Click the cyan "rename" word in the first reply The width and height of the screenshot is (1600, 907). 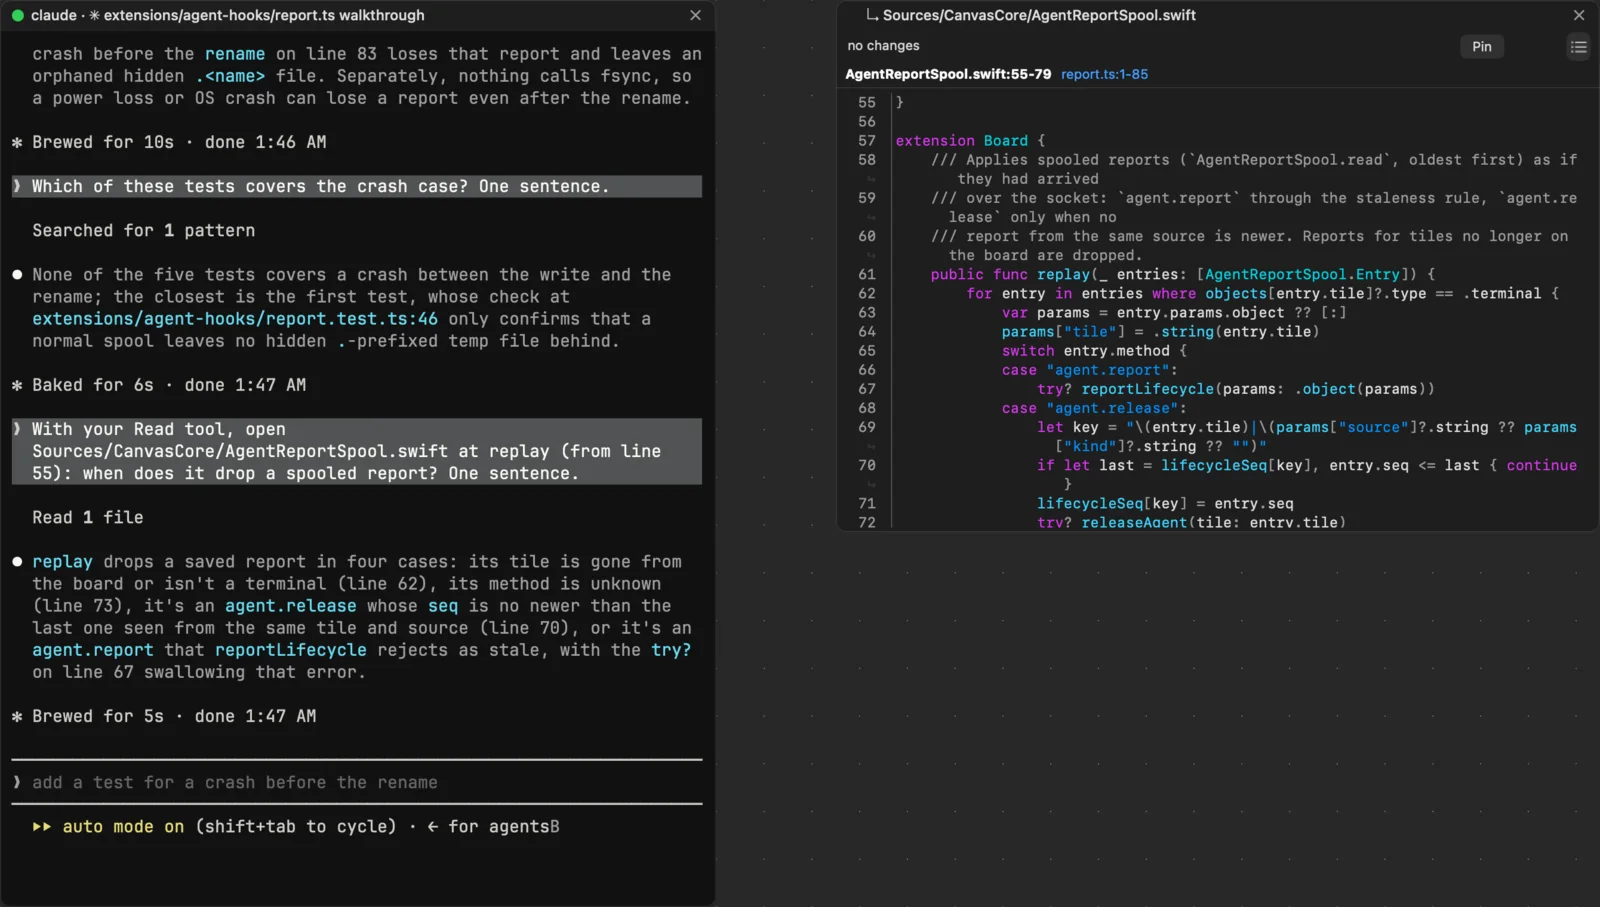pyautogui.click(x=235, y=54)
